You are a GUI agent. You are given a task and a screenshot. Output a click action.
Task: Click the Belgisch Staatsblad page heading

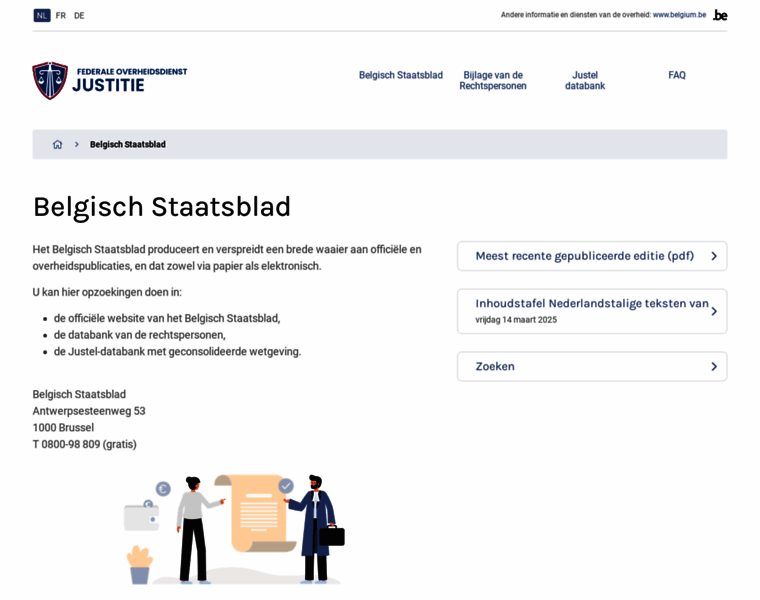[161, 207]
